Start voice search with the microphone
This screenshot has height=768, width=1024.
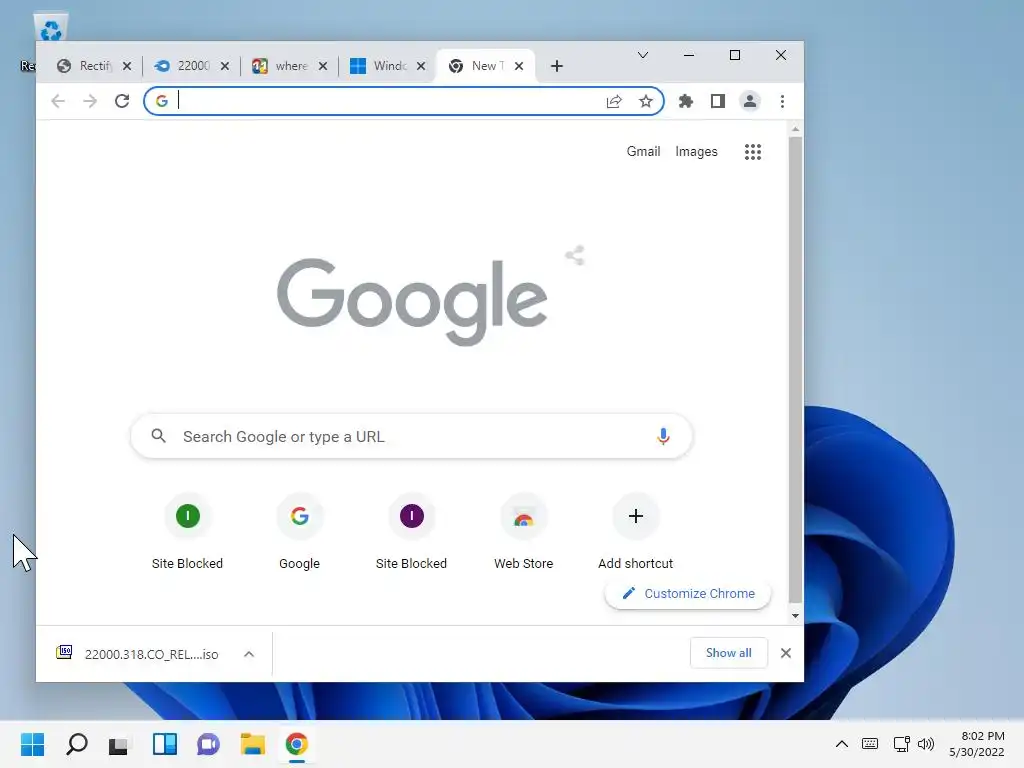click(663, 436)
